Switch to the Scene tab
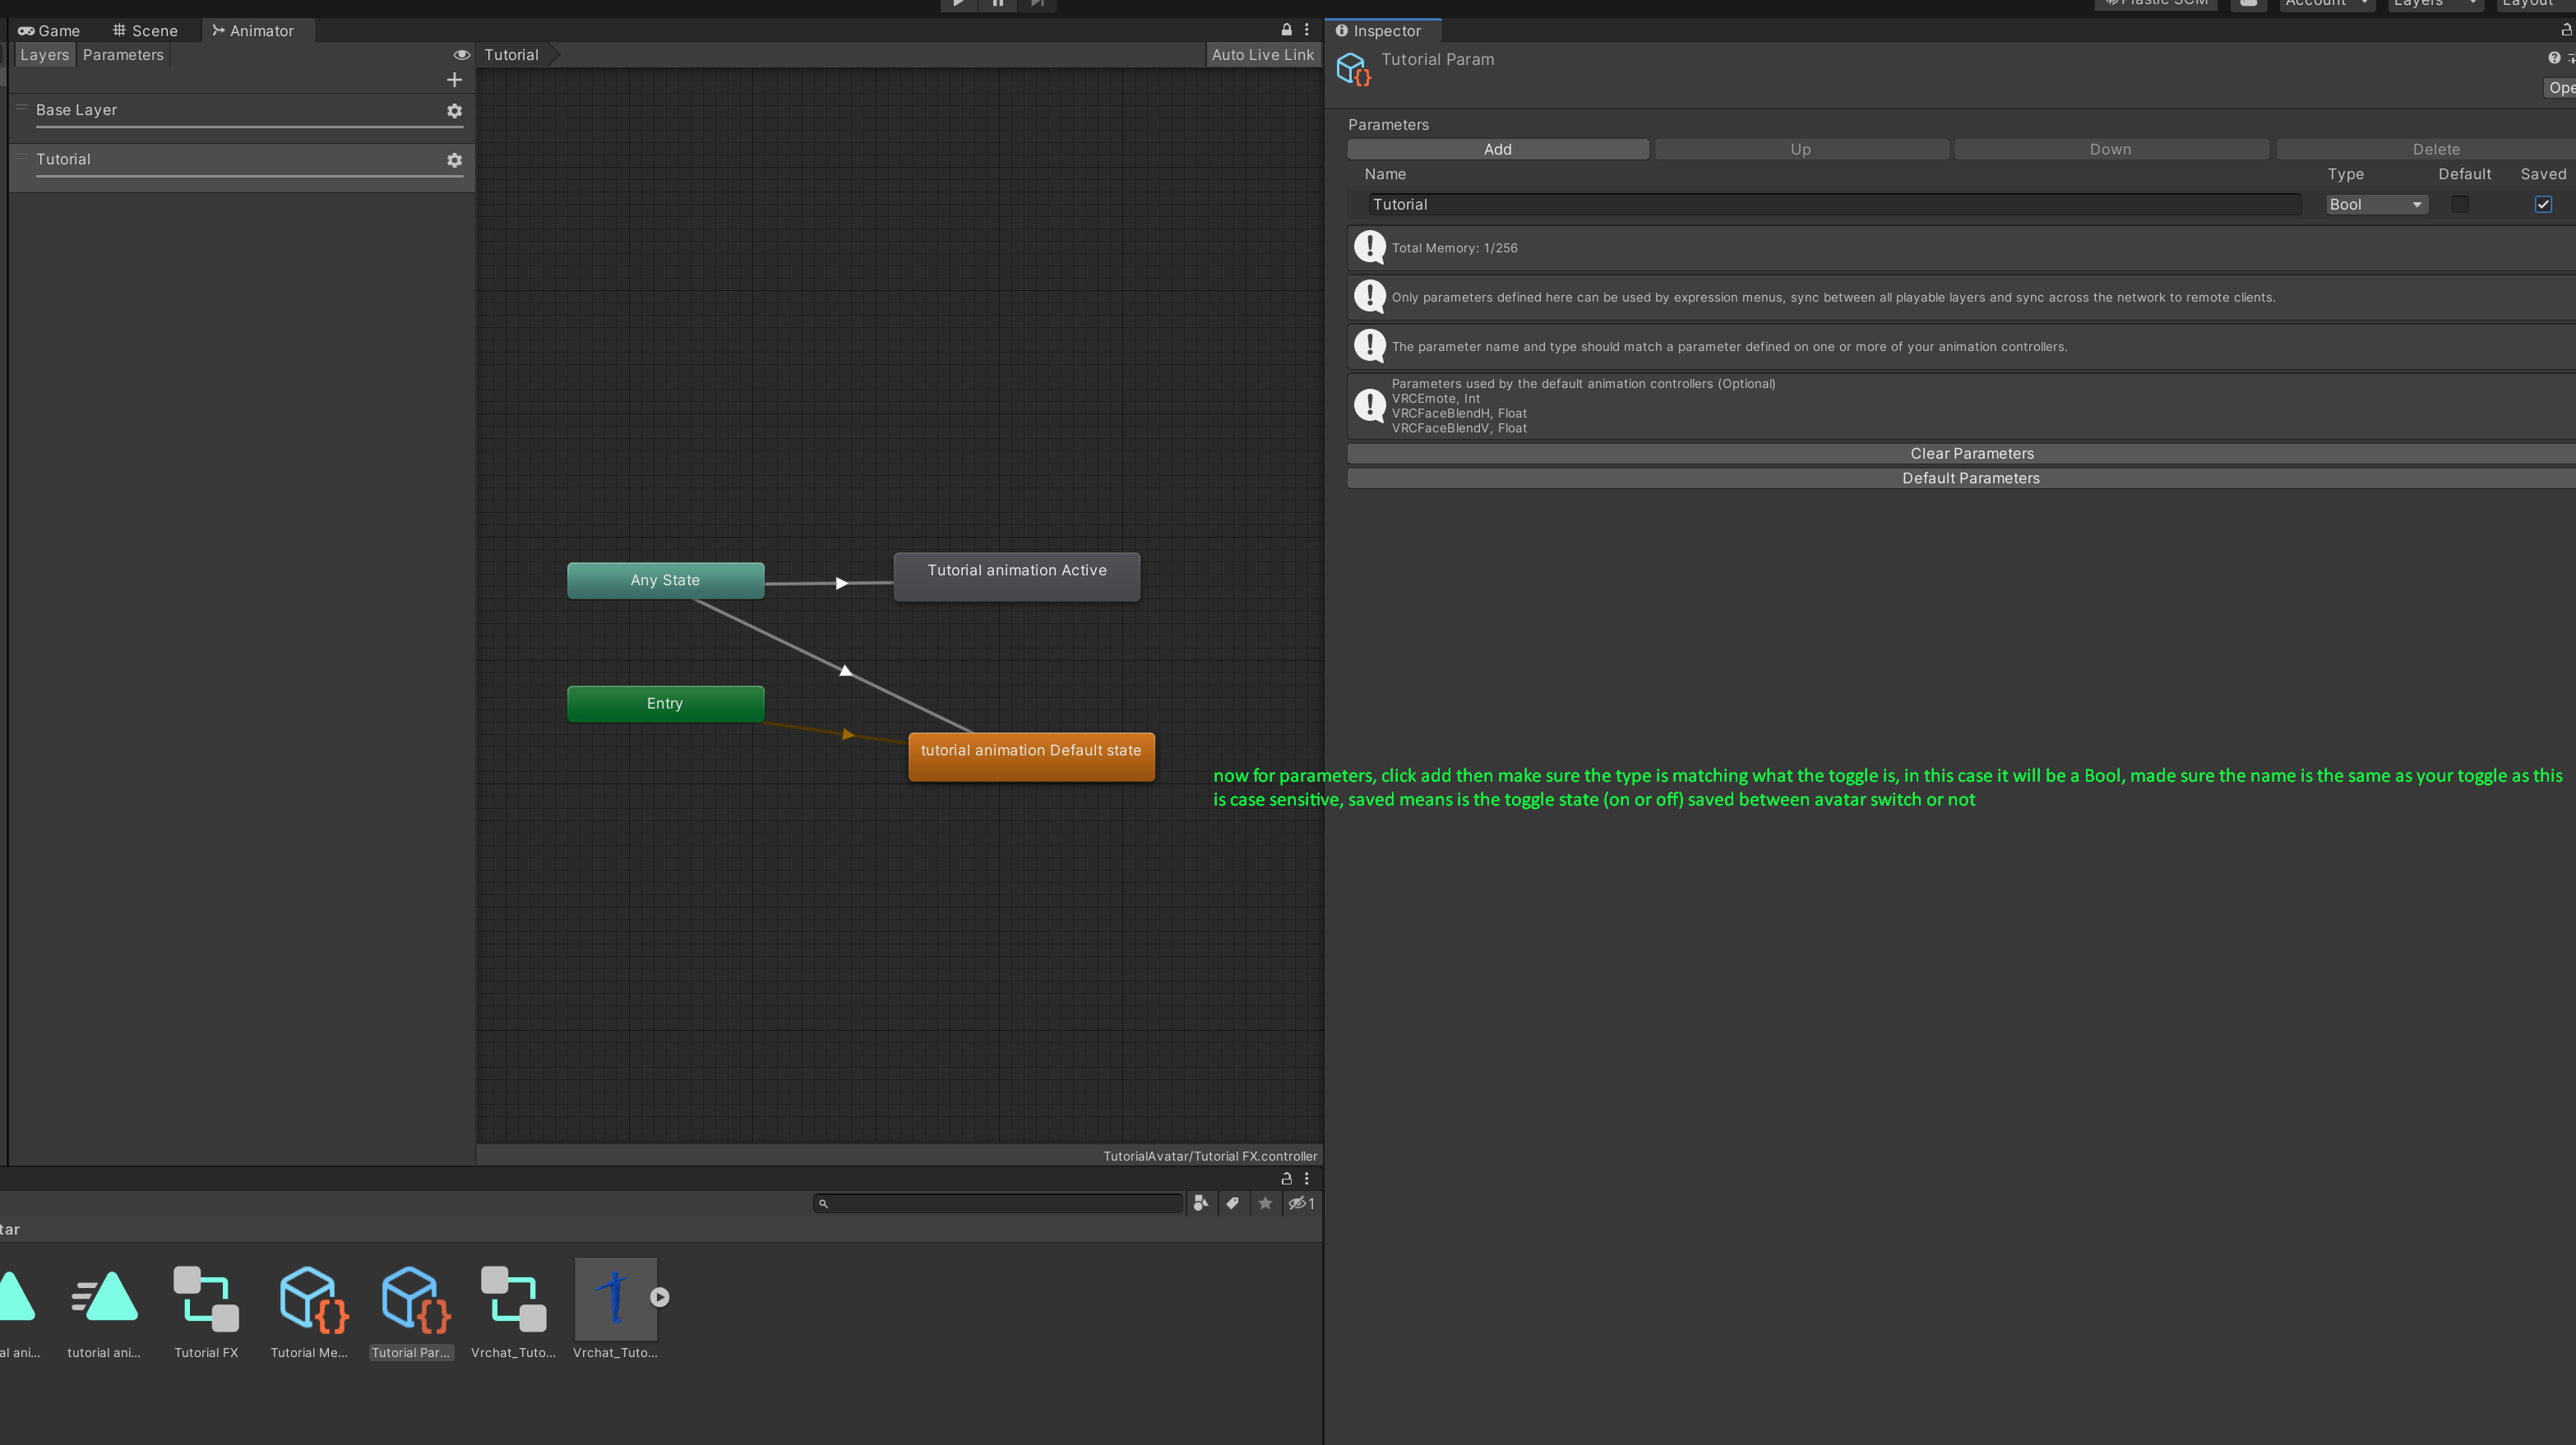 [x=145, y=31]
